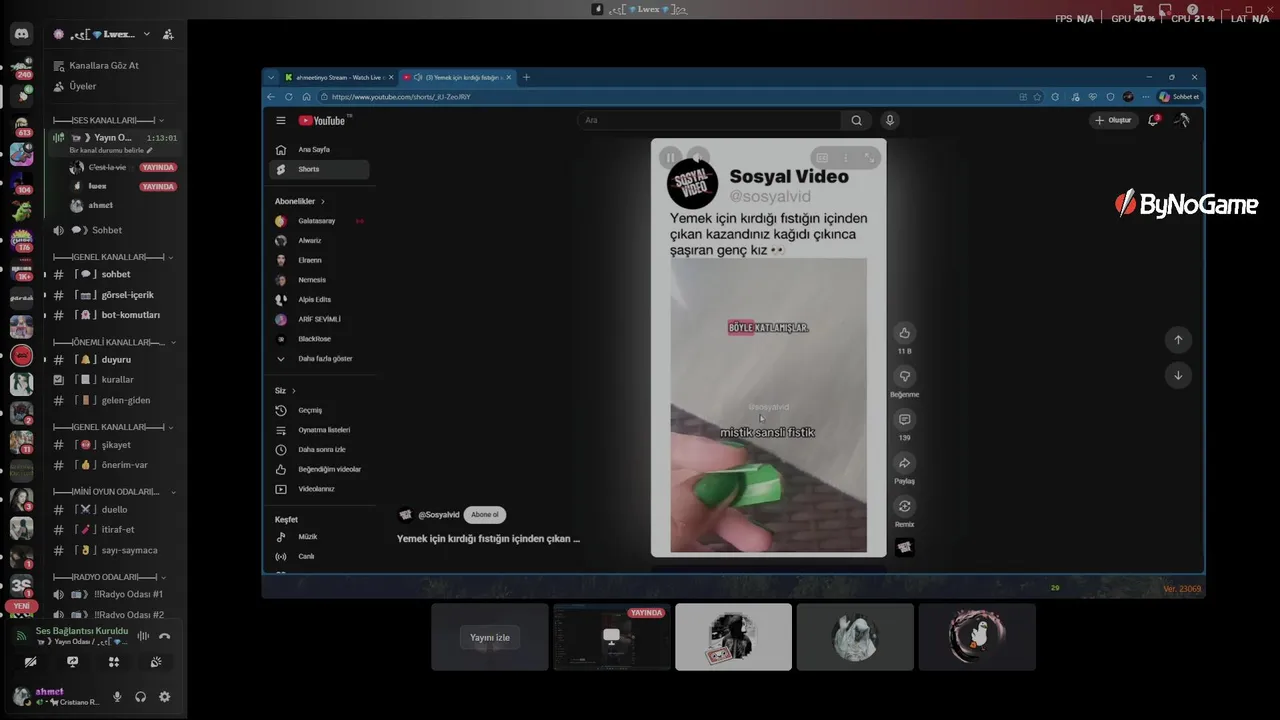Select the YAYINDA stream thumbnail tile

[612, 637]
